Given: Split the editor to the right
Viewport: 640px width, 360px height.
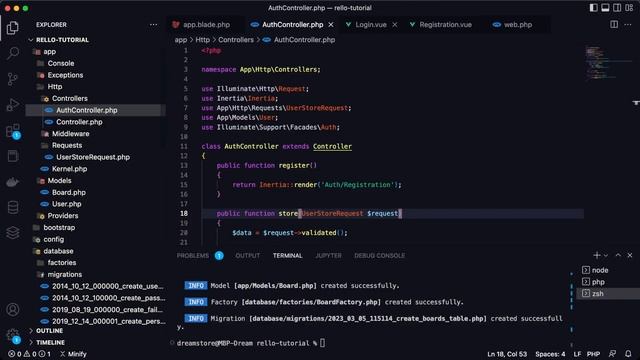Looking at the screenshot, I should [614, 24].
